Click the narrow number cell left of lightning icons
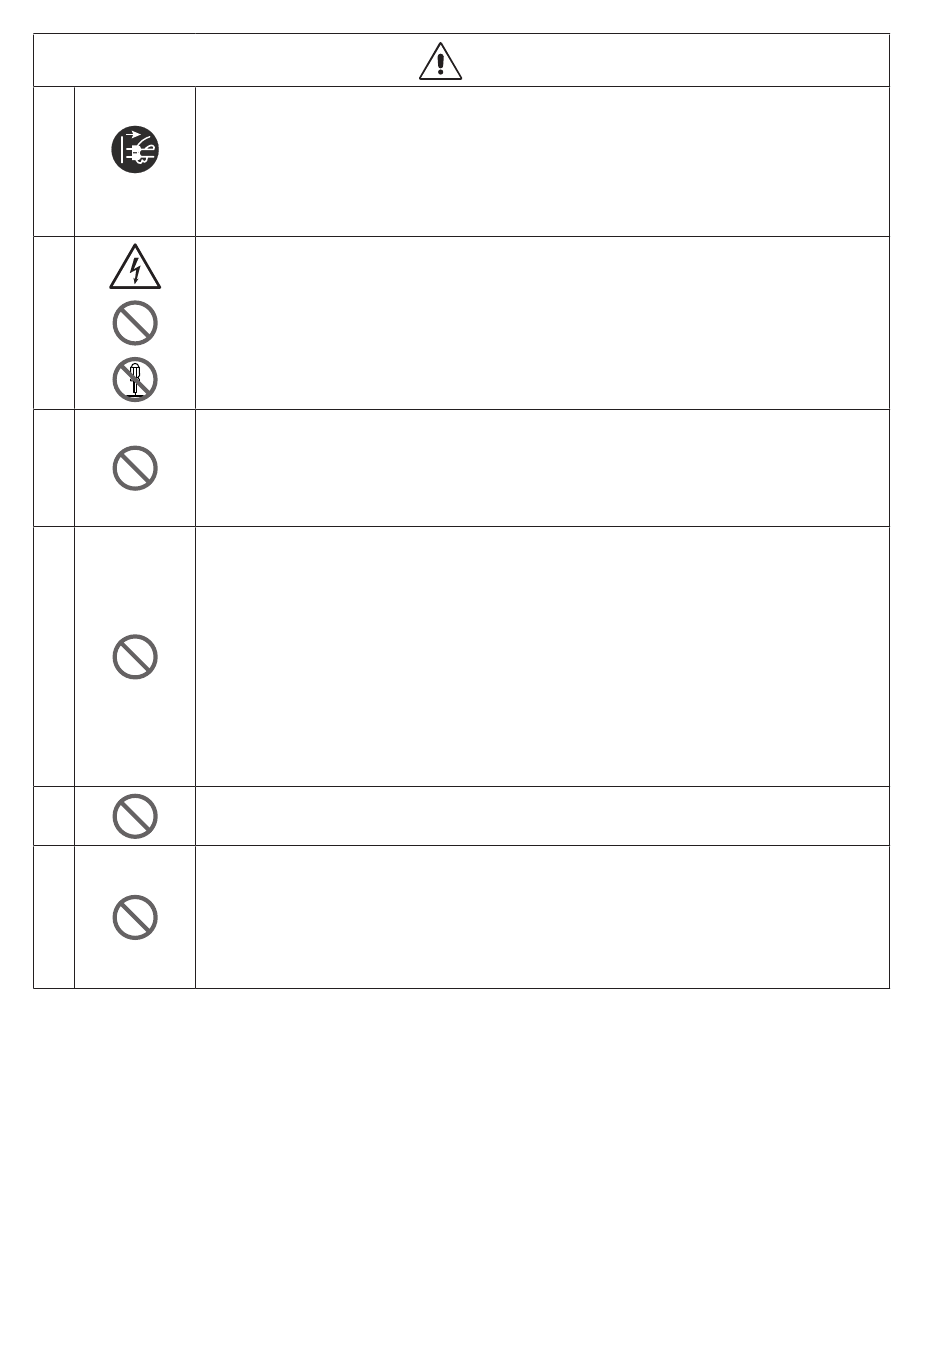This screenshot has width=950, height=1364. pos(54,323)
